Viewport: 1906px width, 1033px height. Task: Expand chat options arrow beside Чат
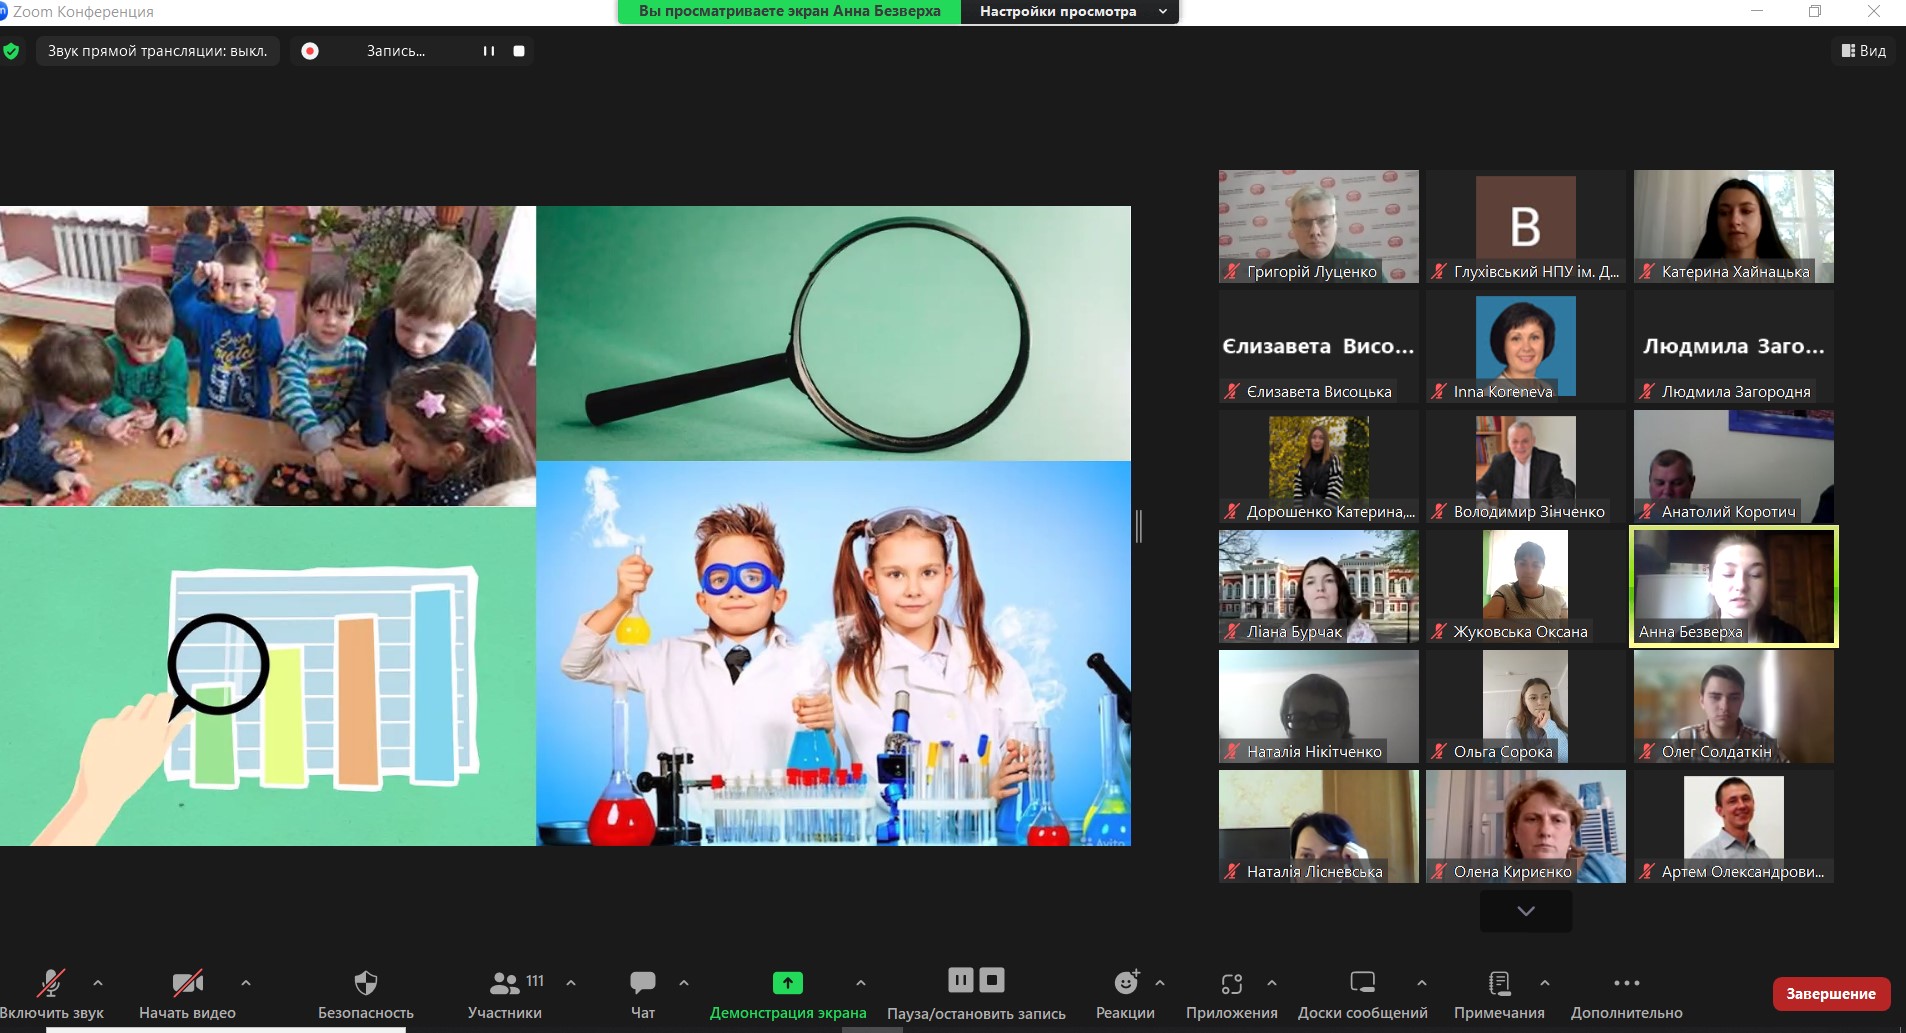click(684, 983)
